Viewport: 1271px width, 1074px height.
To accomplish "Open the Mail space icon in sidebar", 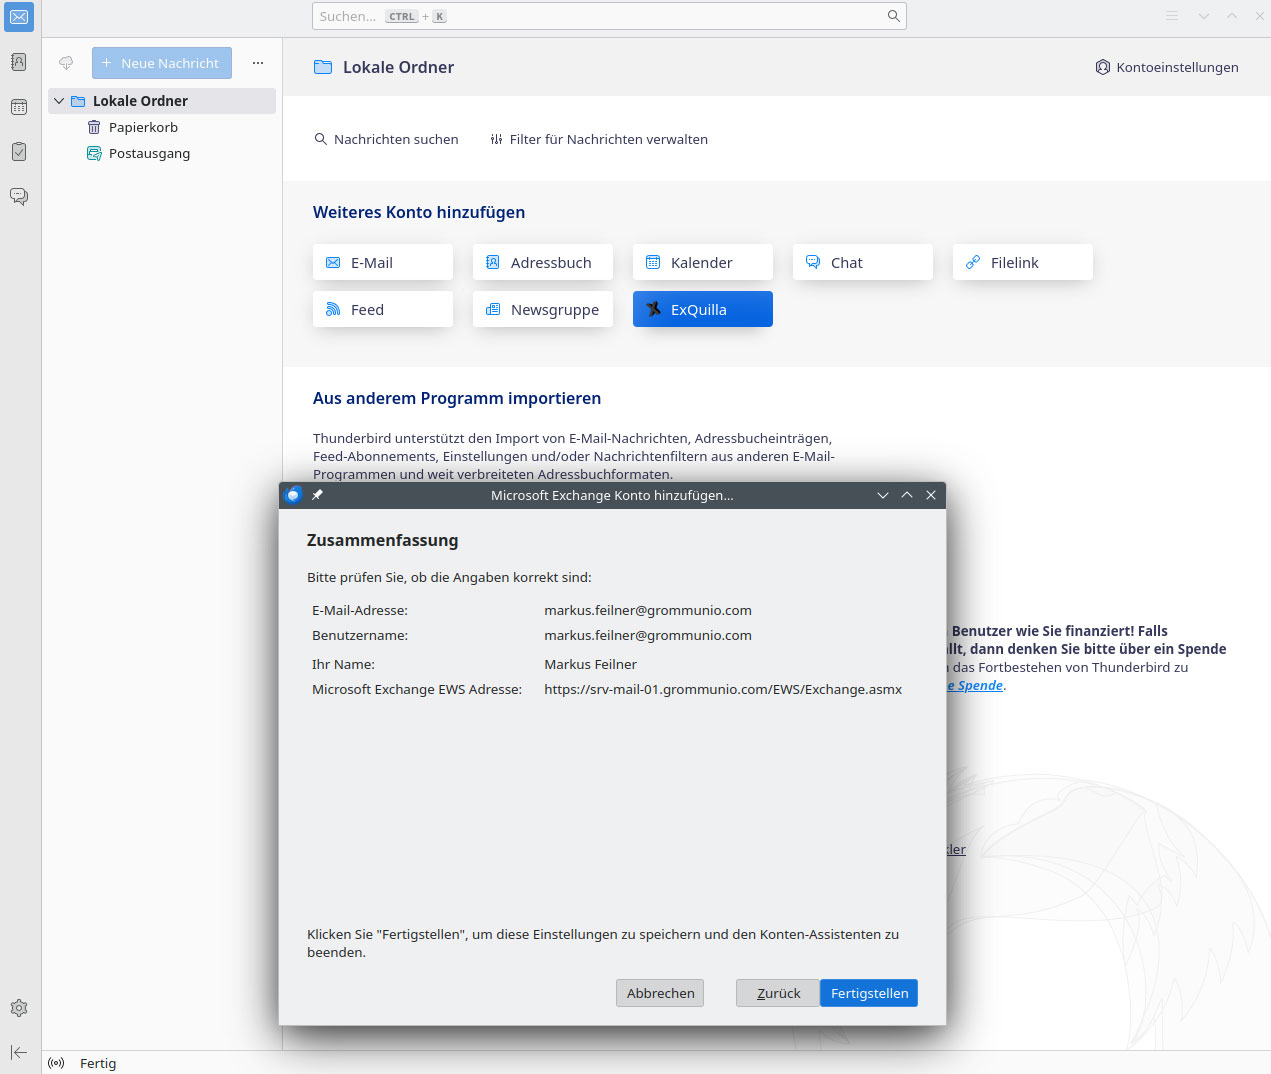I will (19, 17).
